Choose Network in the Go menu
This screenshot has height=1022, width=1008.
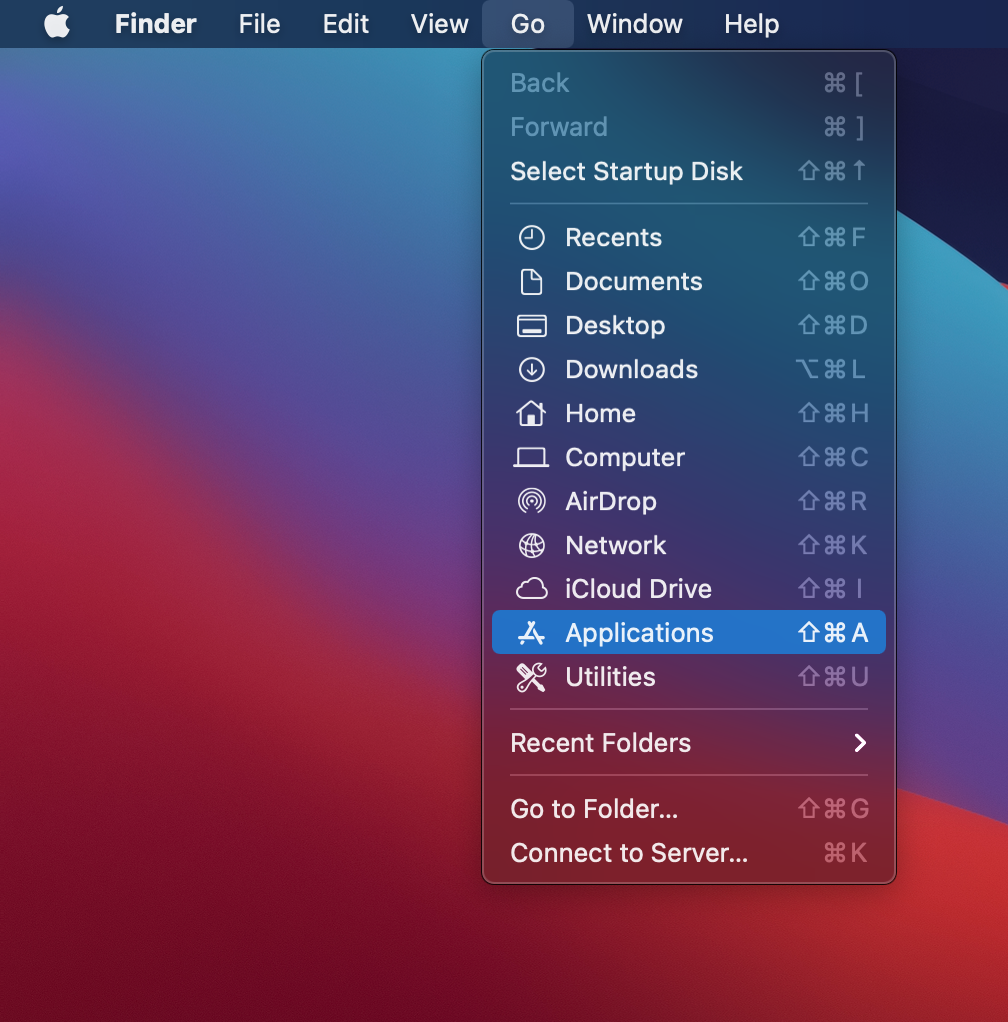[x=689, y=546]
